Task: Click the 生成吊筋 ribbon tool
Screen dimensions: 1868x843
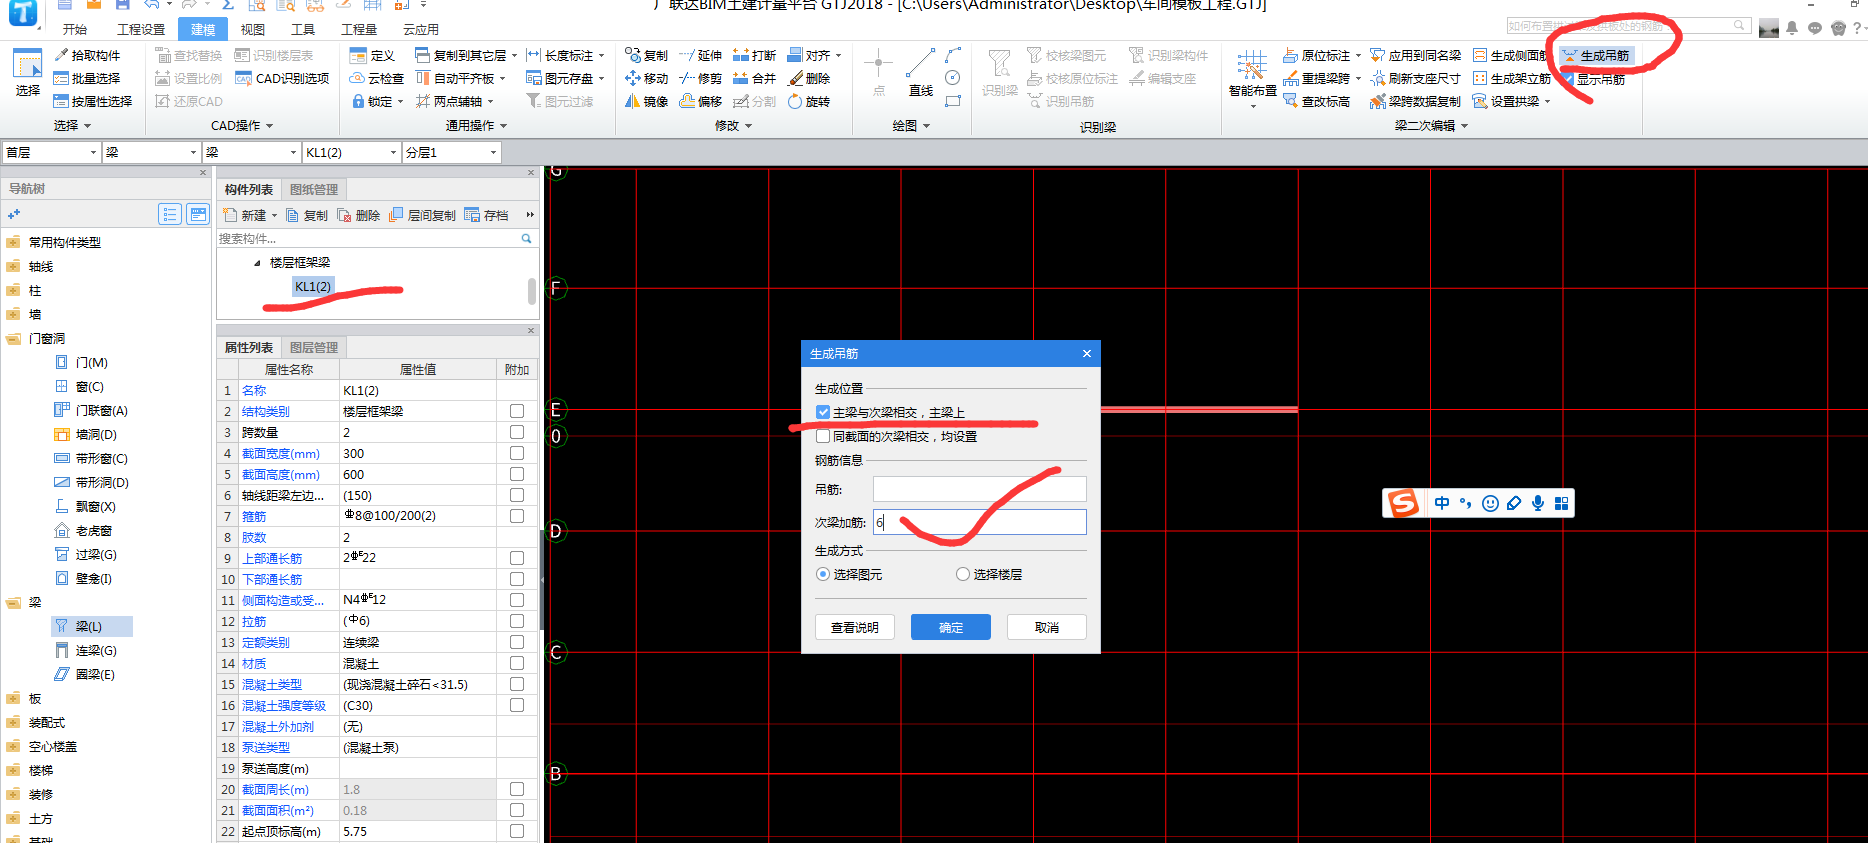Action: pos(1596,55)
